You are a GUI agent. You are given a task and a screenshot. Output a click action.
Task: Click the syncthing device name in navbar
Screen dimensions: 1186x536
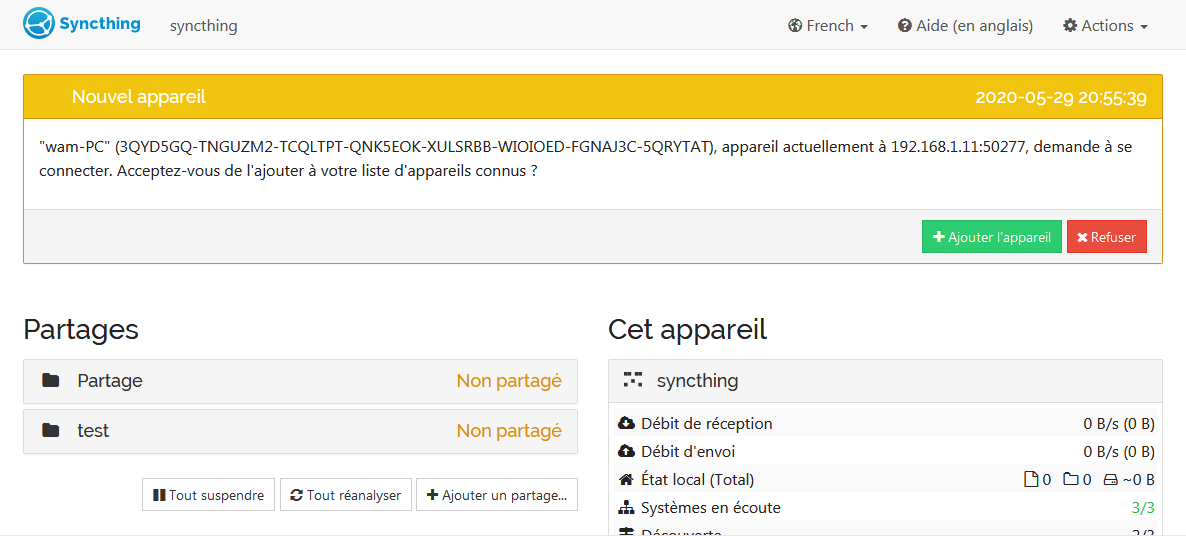point(204,26)
